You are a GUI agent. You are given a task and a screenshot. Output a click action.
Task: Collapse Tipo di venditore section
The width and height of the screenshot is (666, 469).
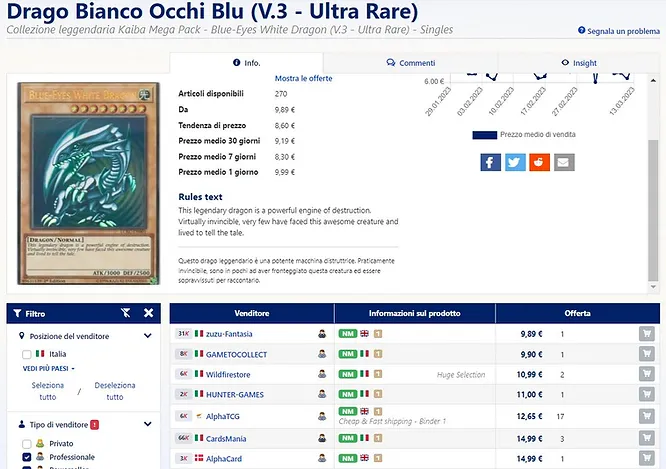pos(147,424)
